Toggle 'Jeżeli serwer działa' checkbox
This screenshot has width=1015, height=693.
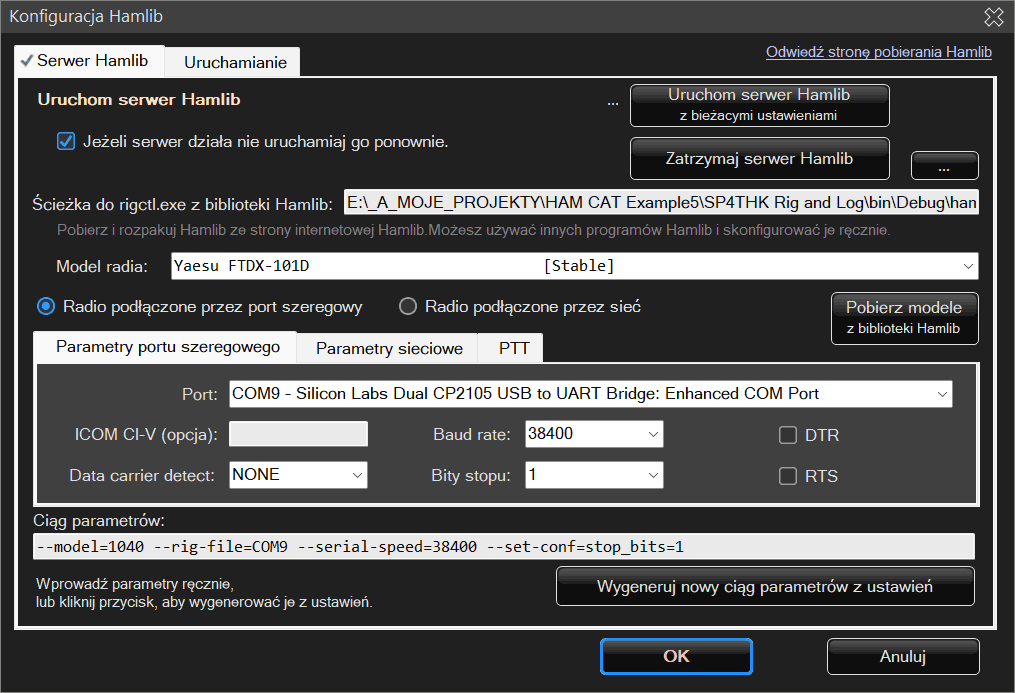[67, 142]
